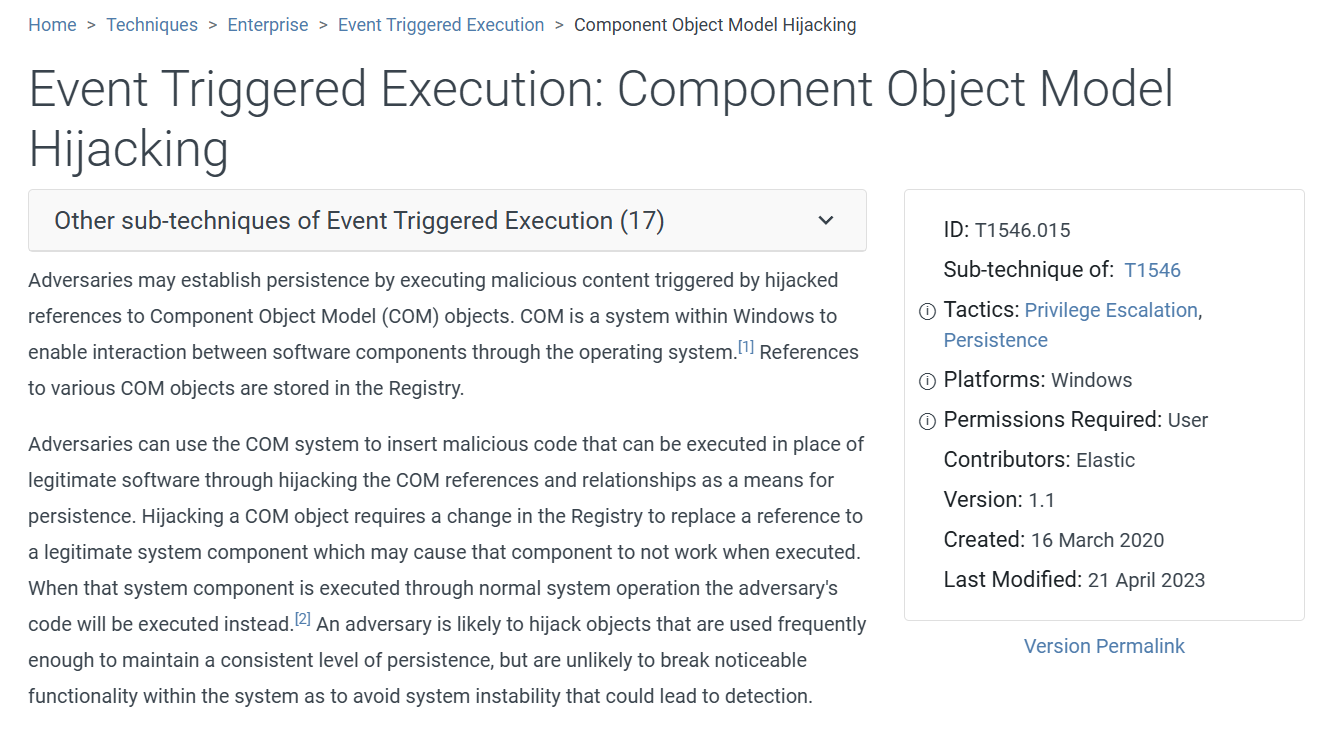Click the info icon beside Tactics
1322x730 pixels.
pos(927,311)
